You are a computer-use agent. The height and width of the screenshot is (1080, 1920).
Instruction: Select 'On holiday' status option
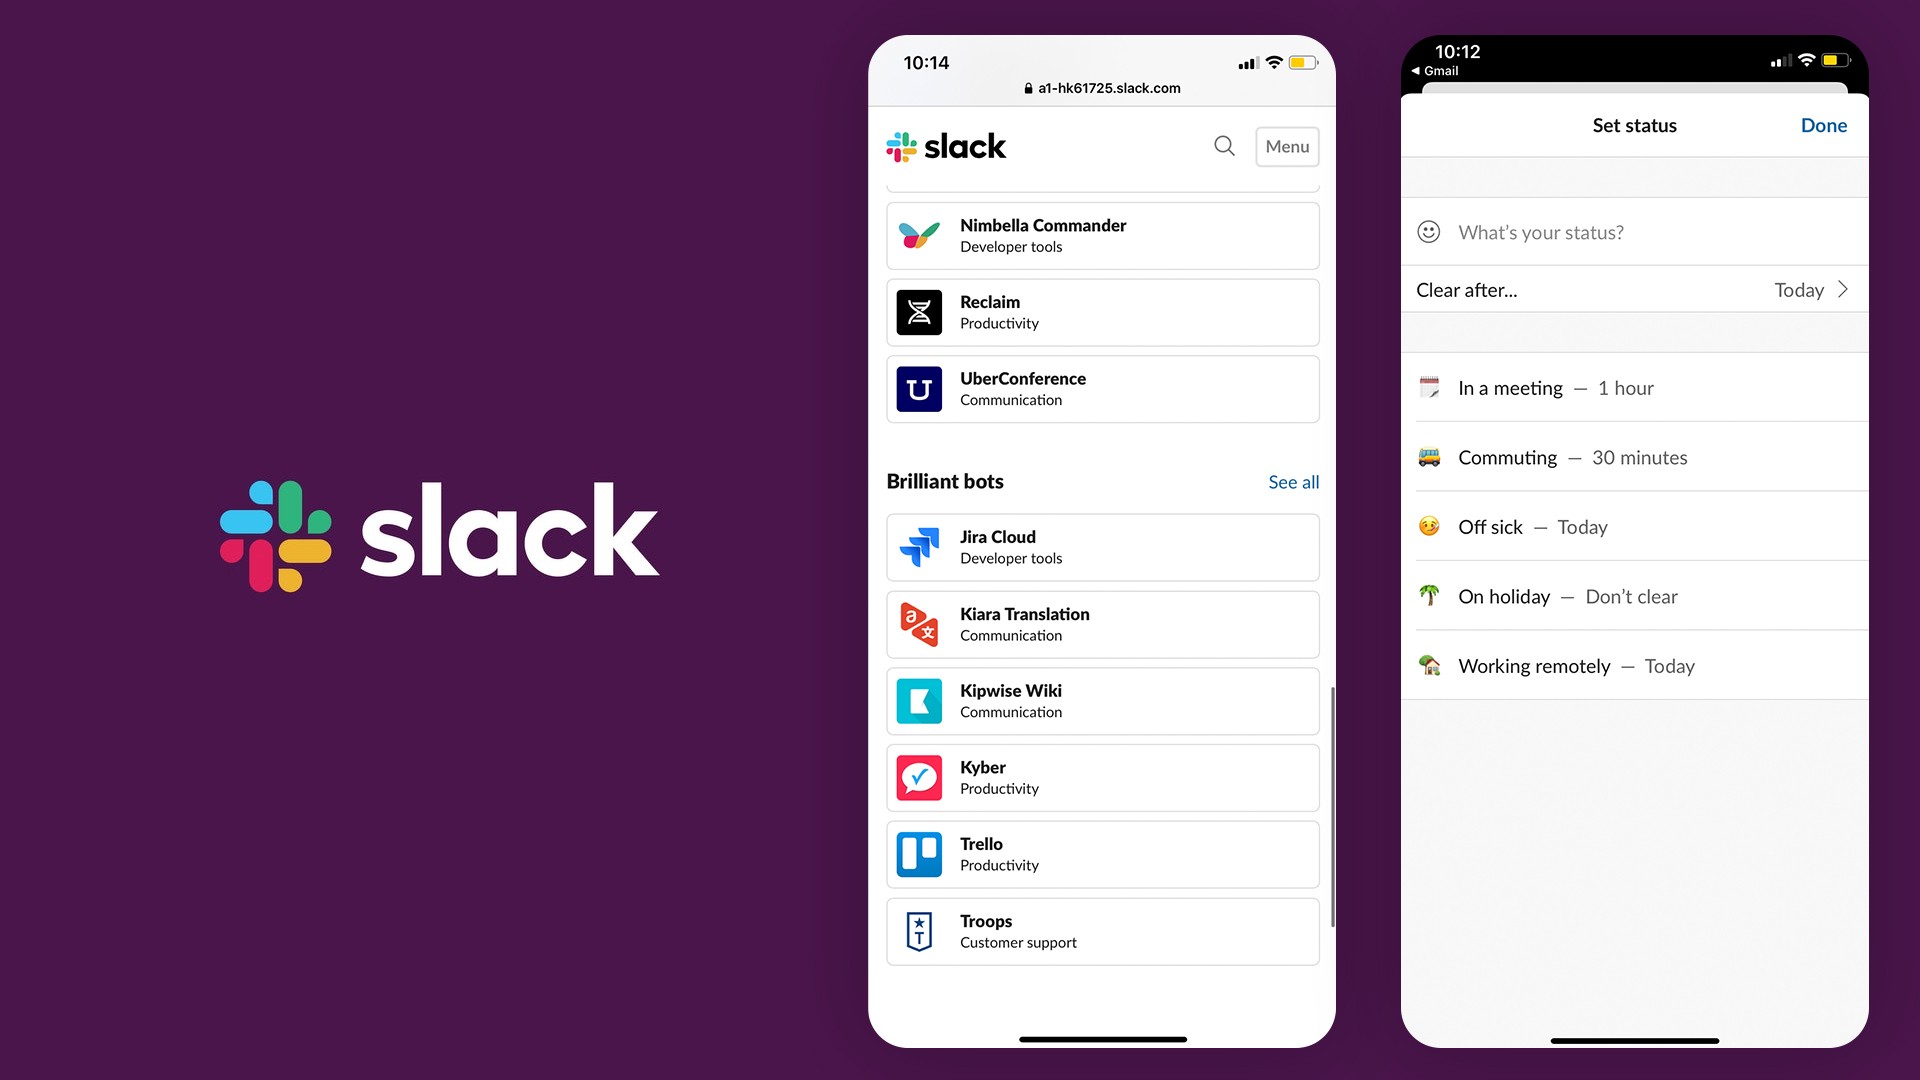tap(1633, 596)
